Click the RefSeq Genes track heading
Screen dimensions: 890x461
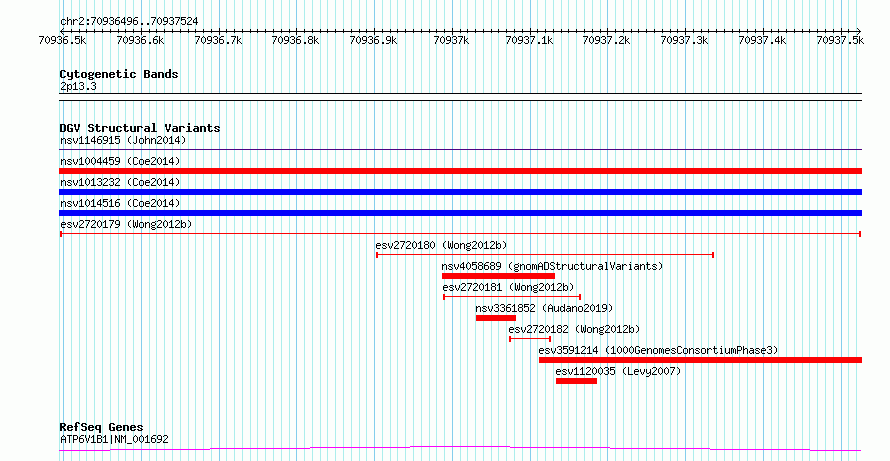tap(102, 428)
